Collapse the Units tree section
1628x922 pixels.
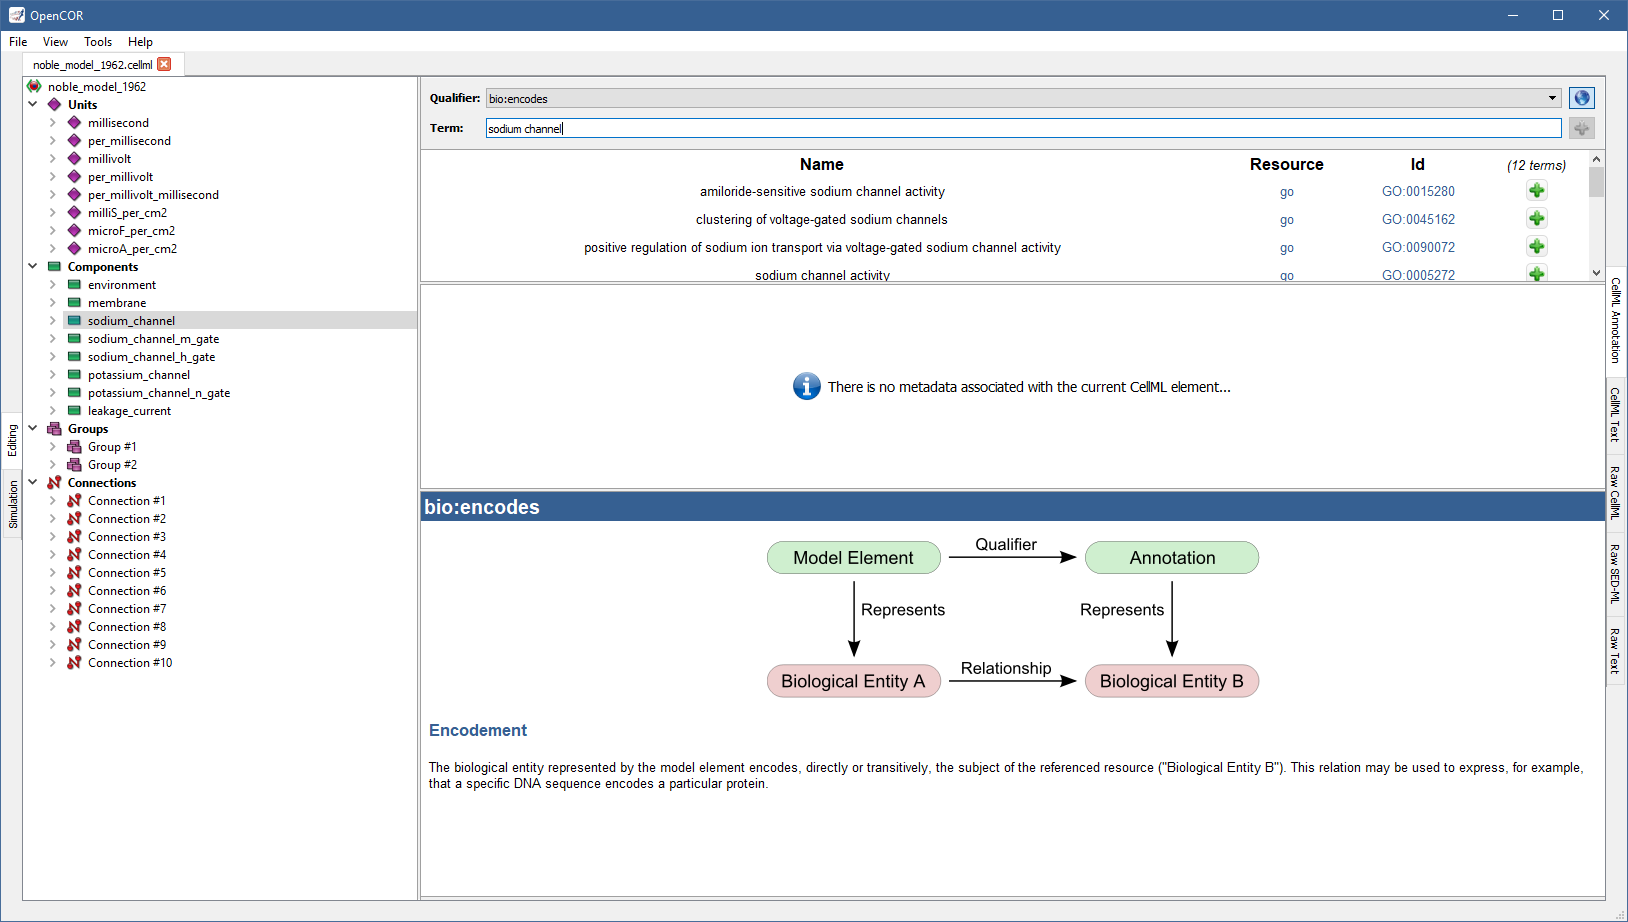click(x=33, y=105)
